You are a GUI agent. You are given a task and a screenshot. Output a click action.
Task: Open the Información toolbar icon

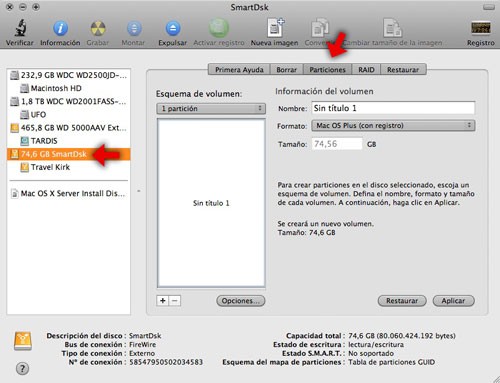60,28
